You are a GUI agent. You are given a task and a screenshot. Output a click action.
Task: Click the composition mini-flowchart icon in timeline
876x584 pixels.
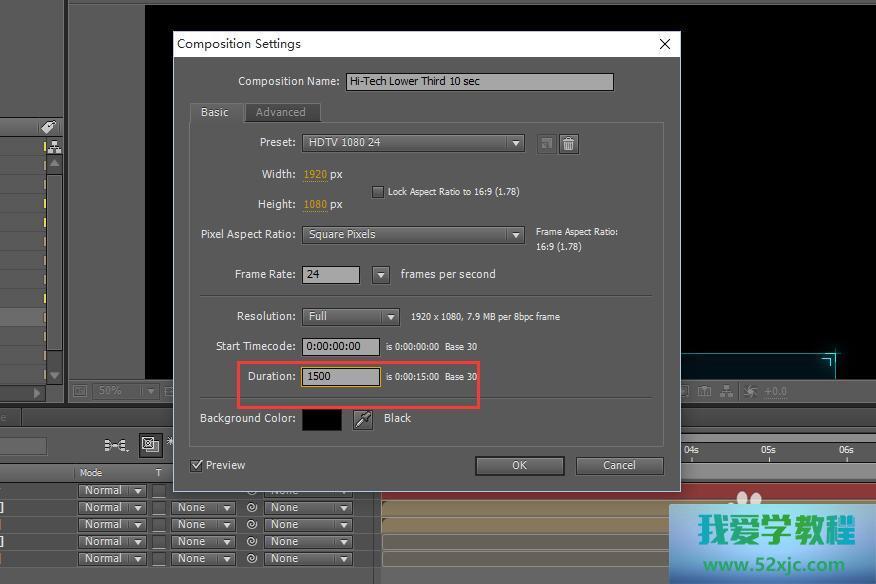click(x=116, y=445)
